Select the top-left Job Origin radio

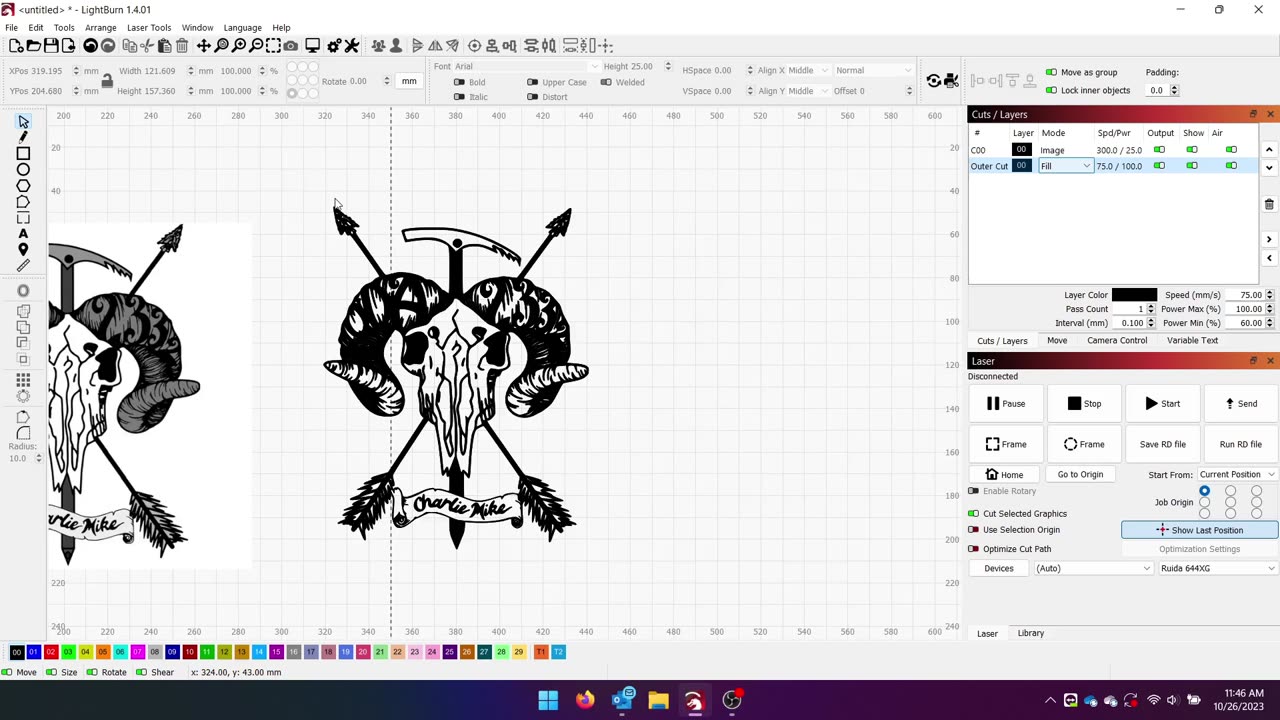(1204, 491)
